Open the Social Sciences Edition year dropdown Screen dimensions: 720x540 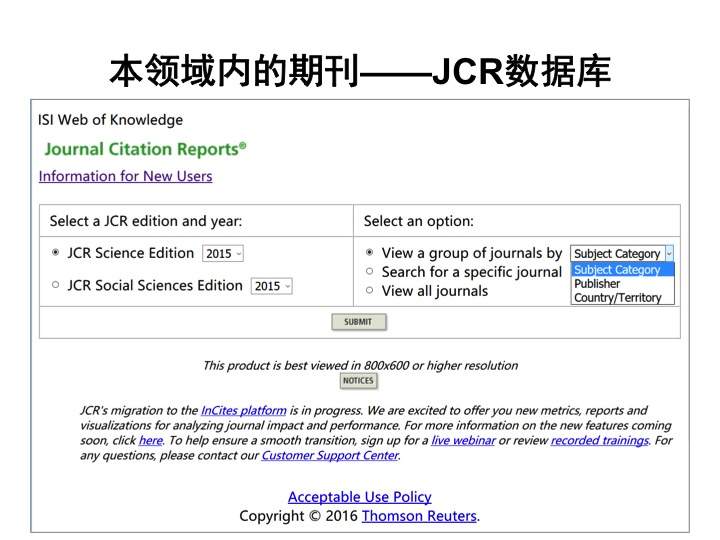point(272,286)
